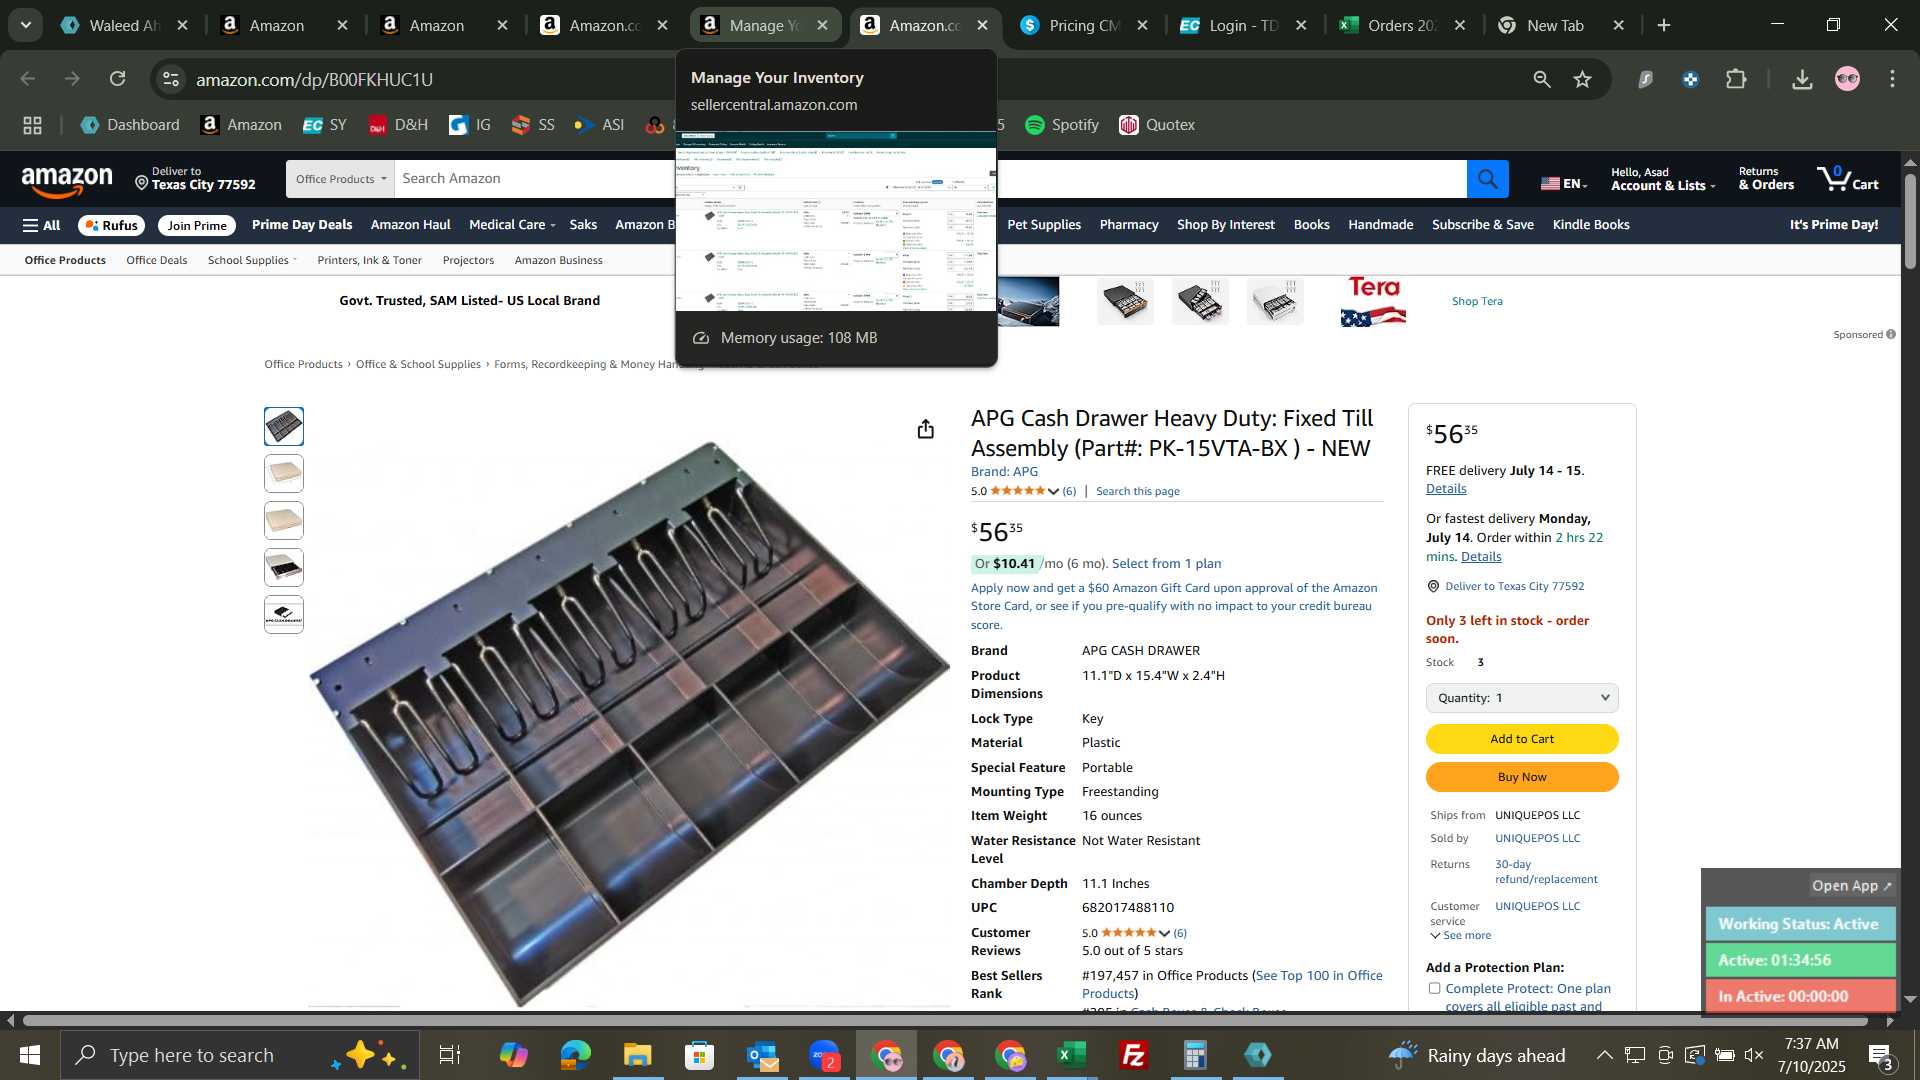Screen dimensions: 1920x1080
Task: Open the Windows Start menu
Action: click(30, 1055)
